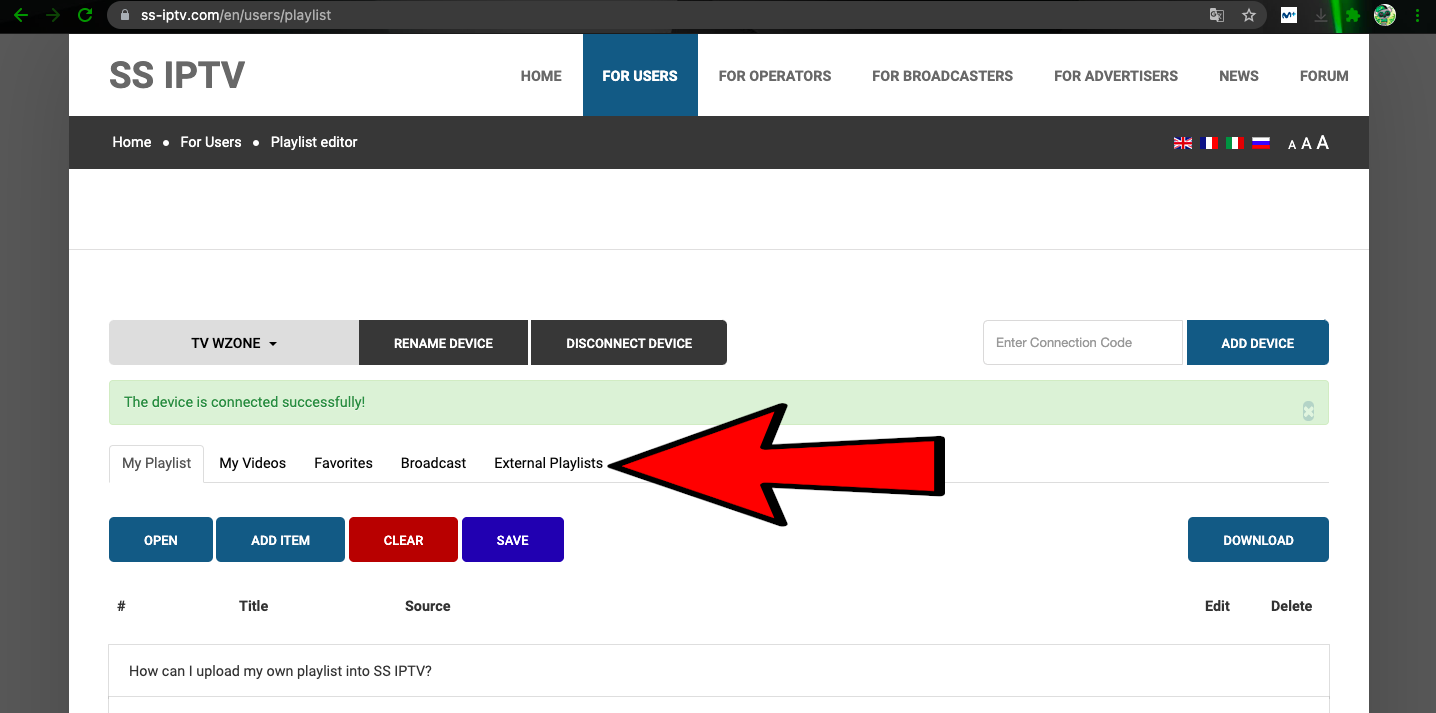
Task: Go to FOR OPERATORS in the top navigation
Action: click(774, 76)
